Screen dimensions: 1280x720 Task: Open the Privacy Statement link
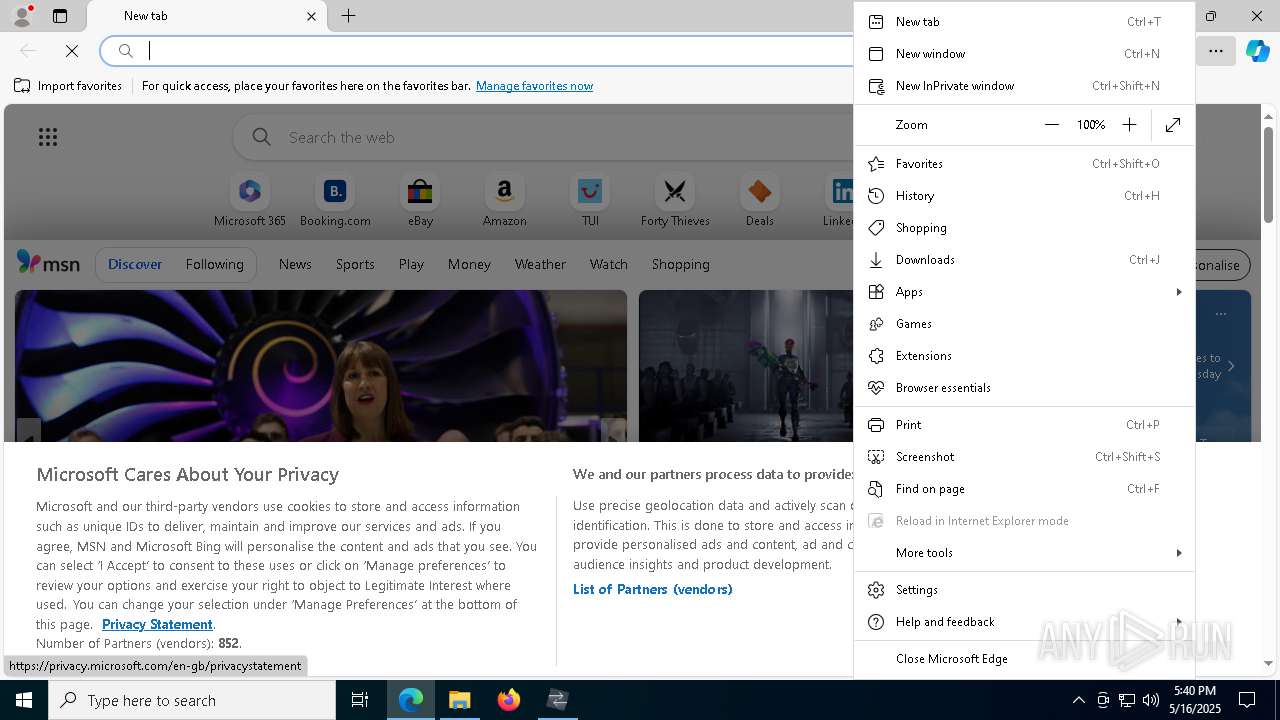(x=157, y=624)
